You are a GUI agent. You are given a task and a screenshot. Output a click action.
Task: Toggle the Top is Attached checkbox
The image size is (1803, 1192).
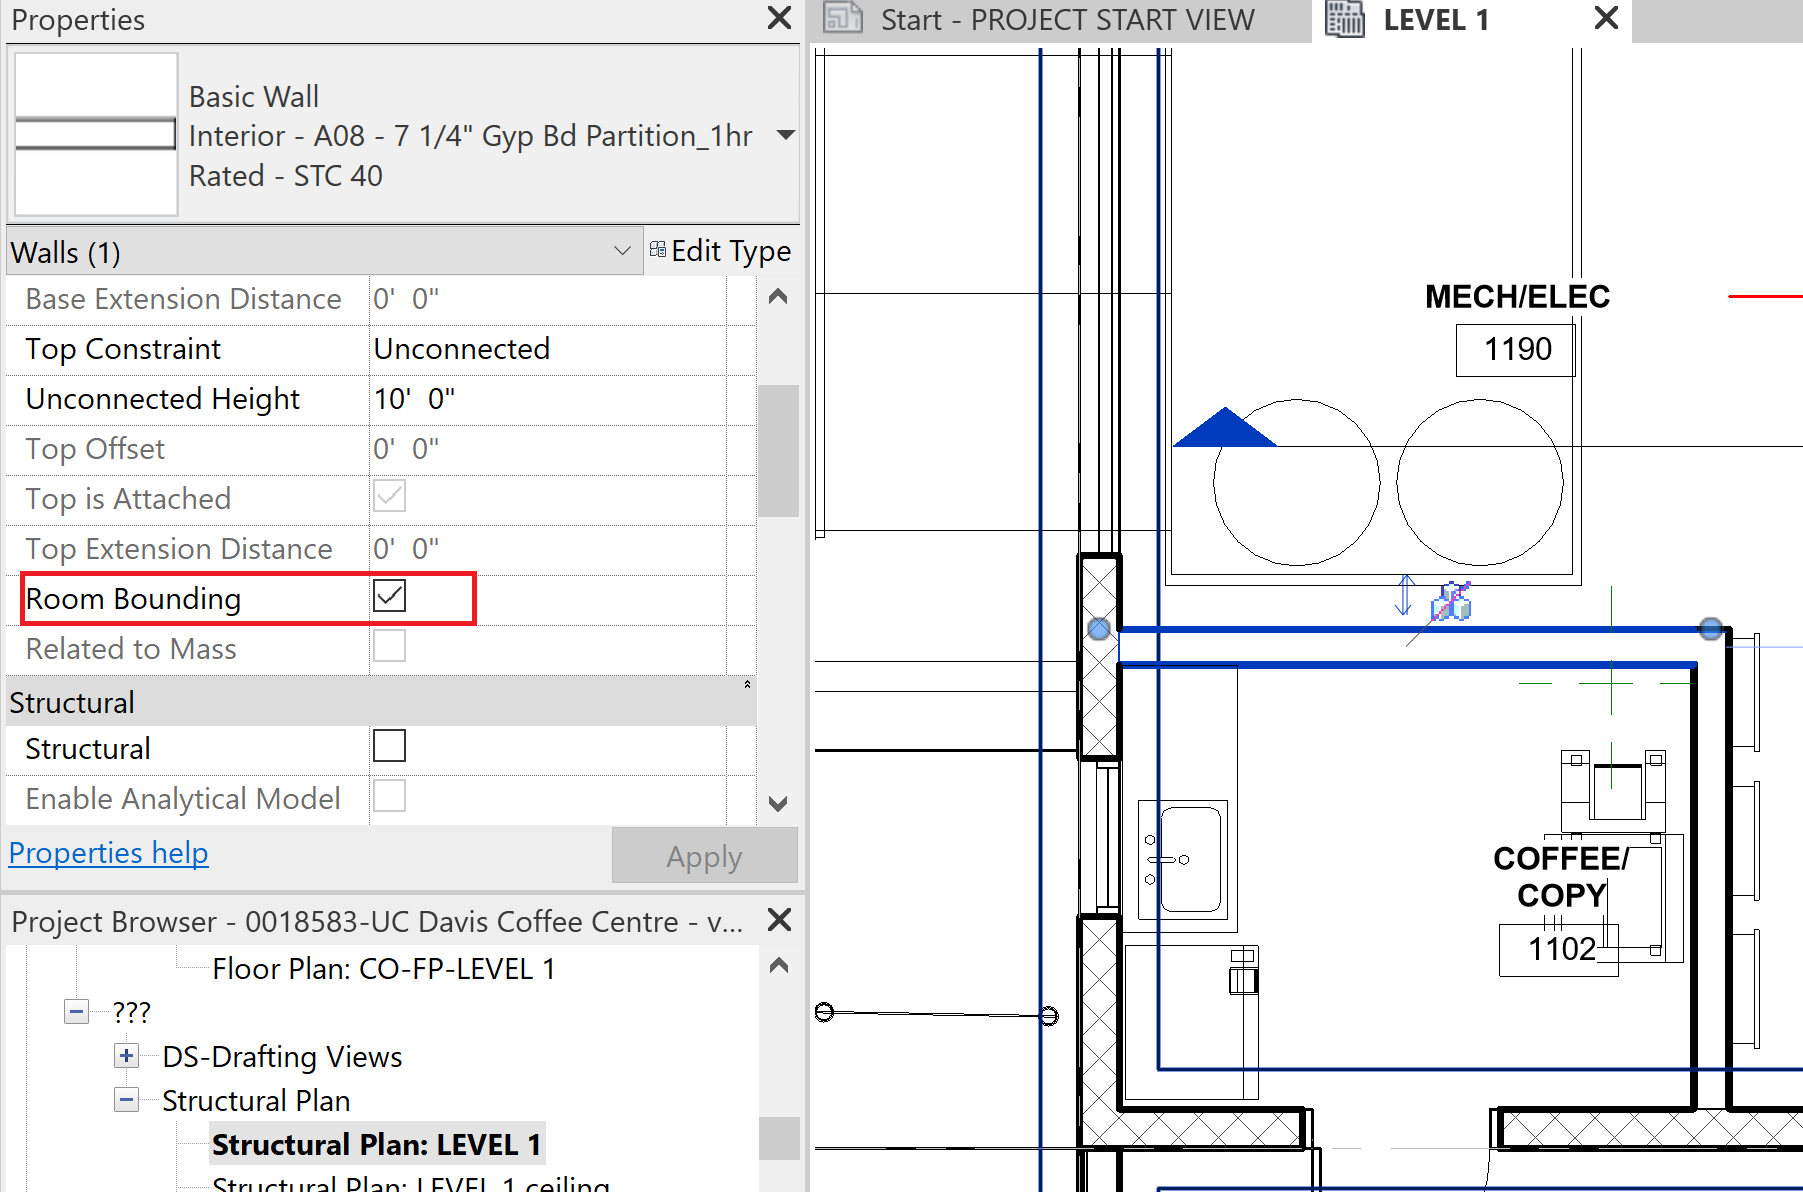pyautogui.click(x=389, y=496)
